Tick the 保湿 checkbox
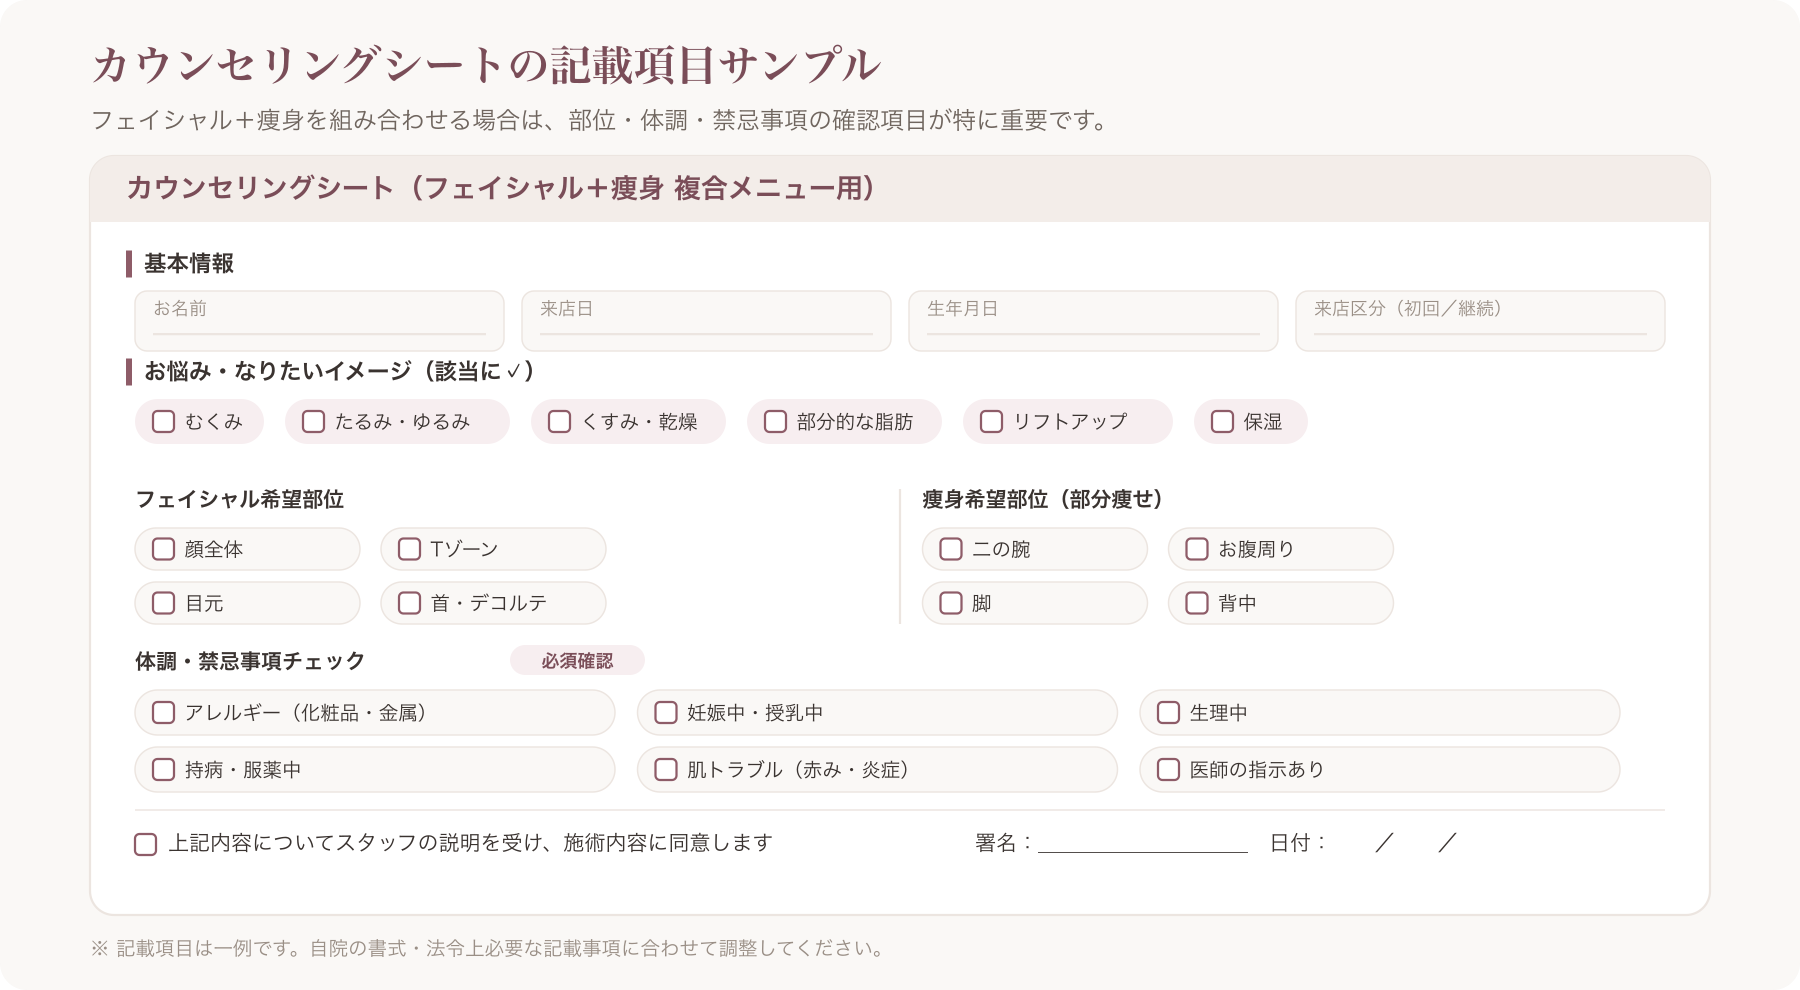This screenshot has height=990, width=1800. [x=1223, y=421]
